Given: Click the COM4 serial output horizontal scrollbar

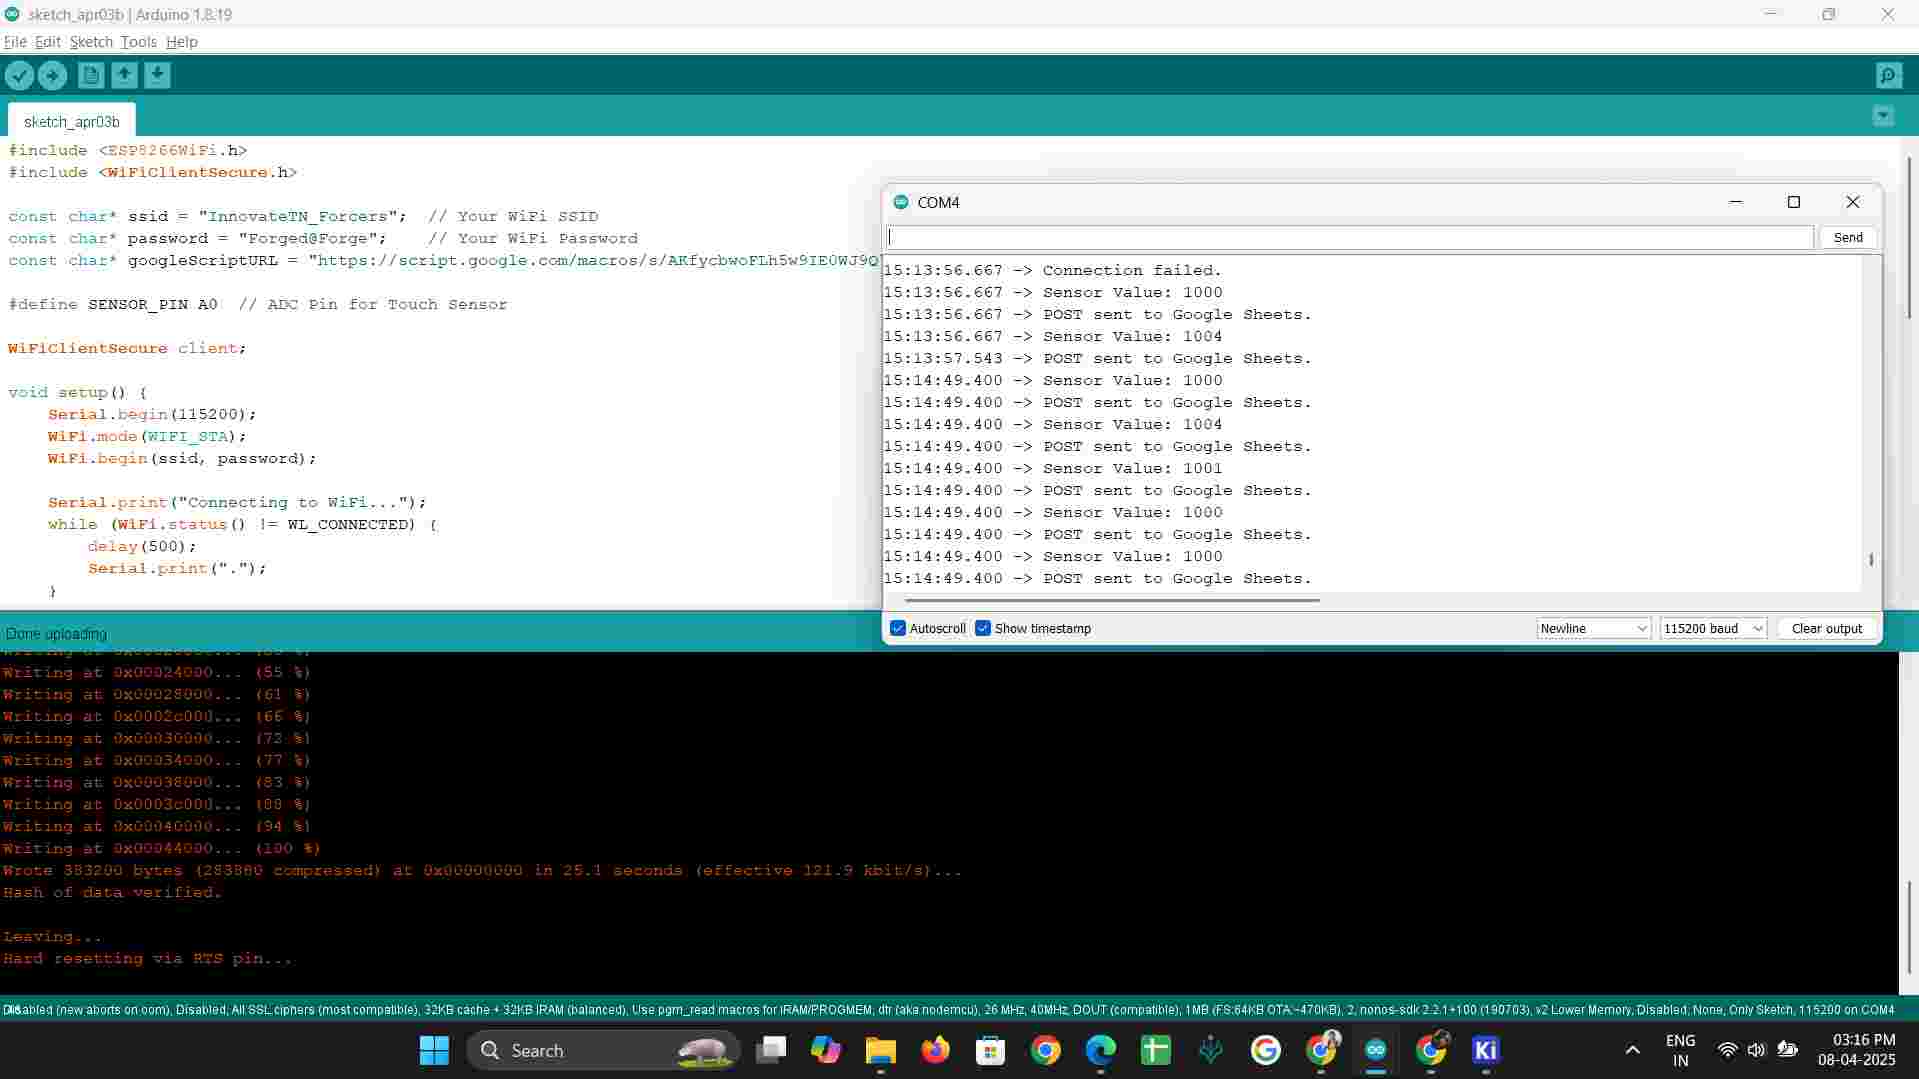Looking at the screenshot, I should pyautogui.click(x=1112, y=600).
